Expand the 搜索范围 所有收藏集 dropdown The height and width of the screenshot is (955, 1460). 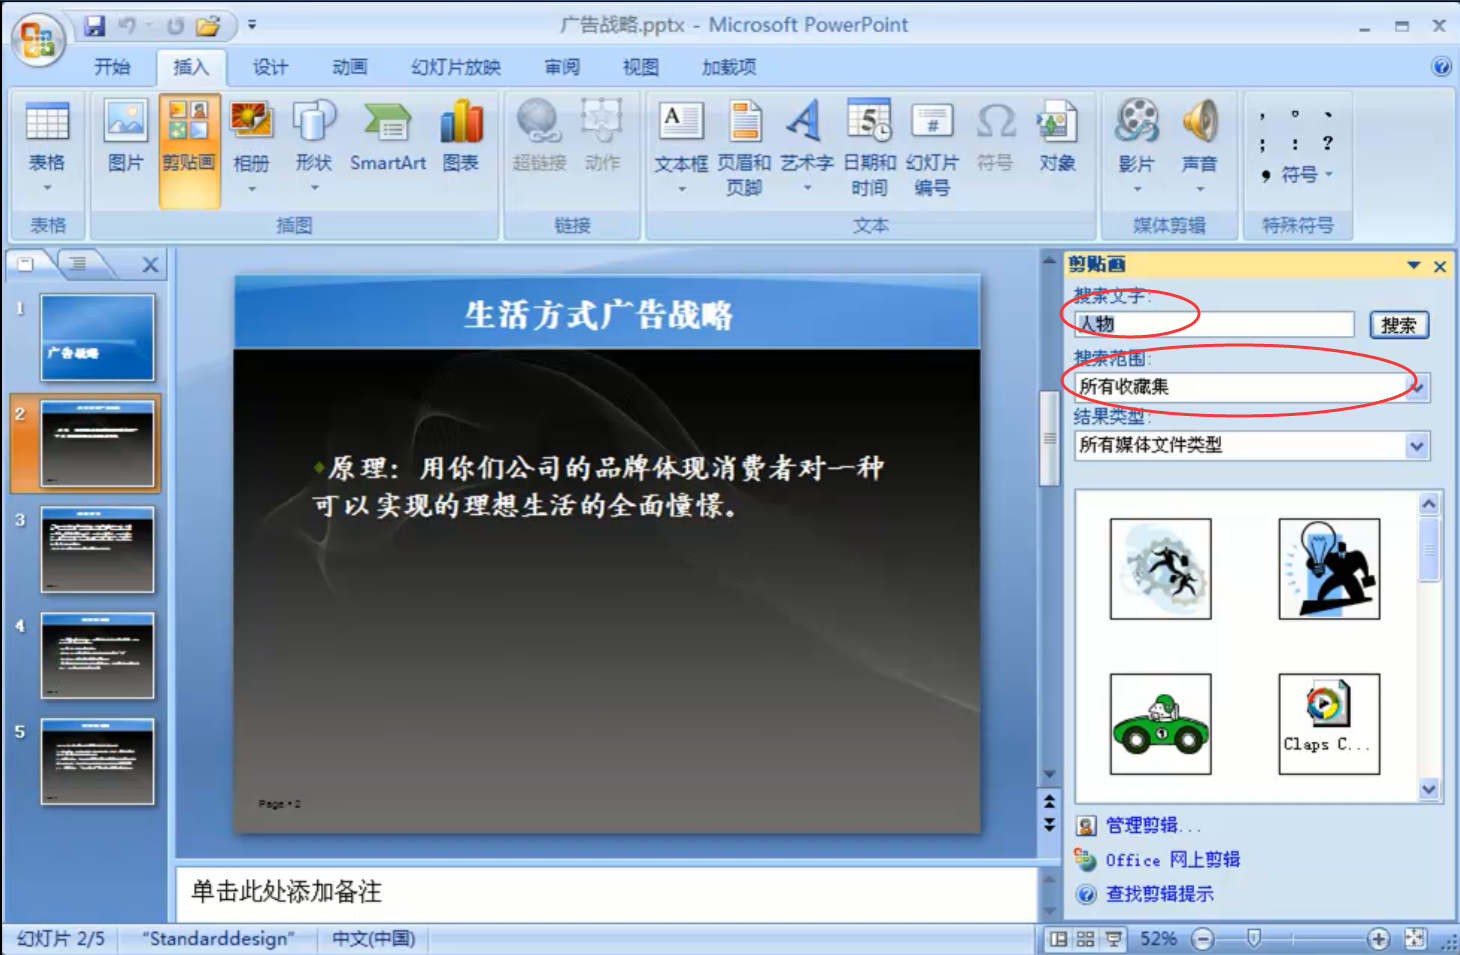1418,387
